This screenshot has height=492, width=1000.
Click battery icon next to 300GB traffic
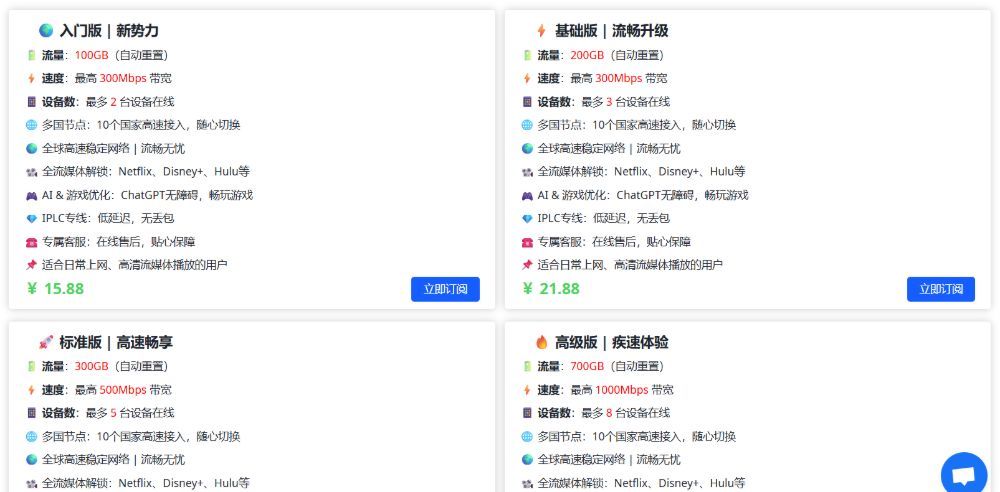(x=31, y=366)
